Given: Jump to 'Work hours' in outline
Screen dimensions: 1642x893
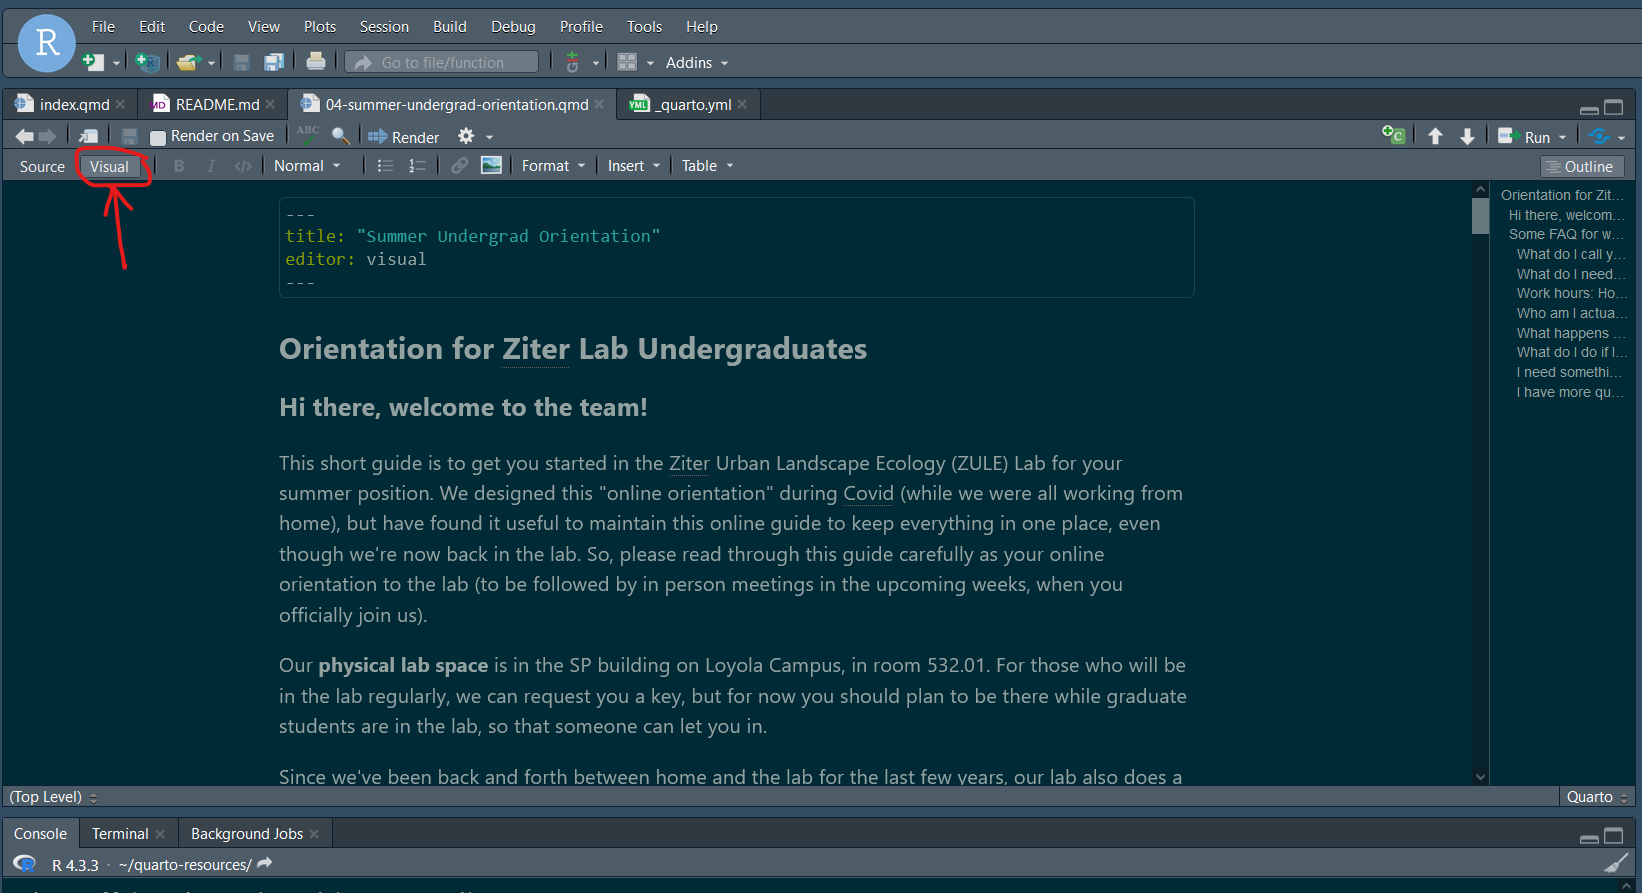Looking at the screenshot, I should click(x=1570, y=293).
